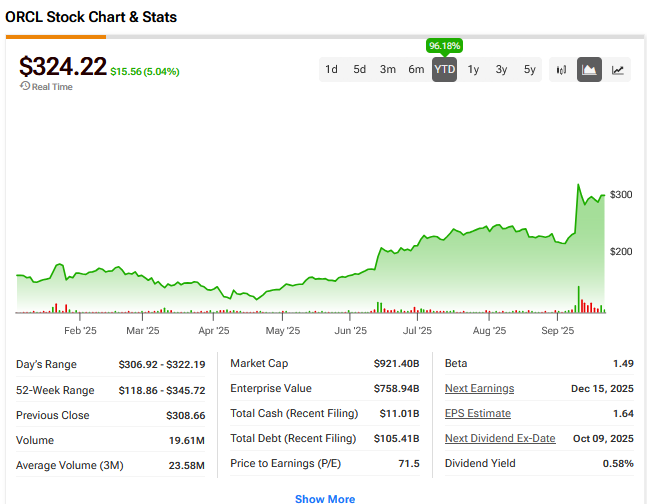Viewport: 647px width, 504px height.
Task: Open the EPS Estimate link
Action: coord(477,414)
